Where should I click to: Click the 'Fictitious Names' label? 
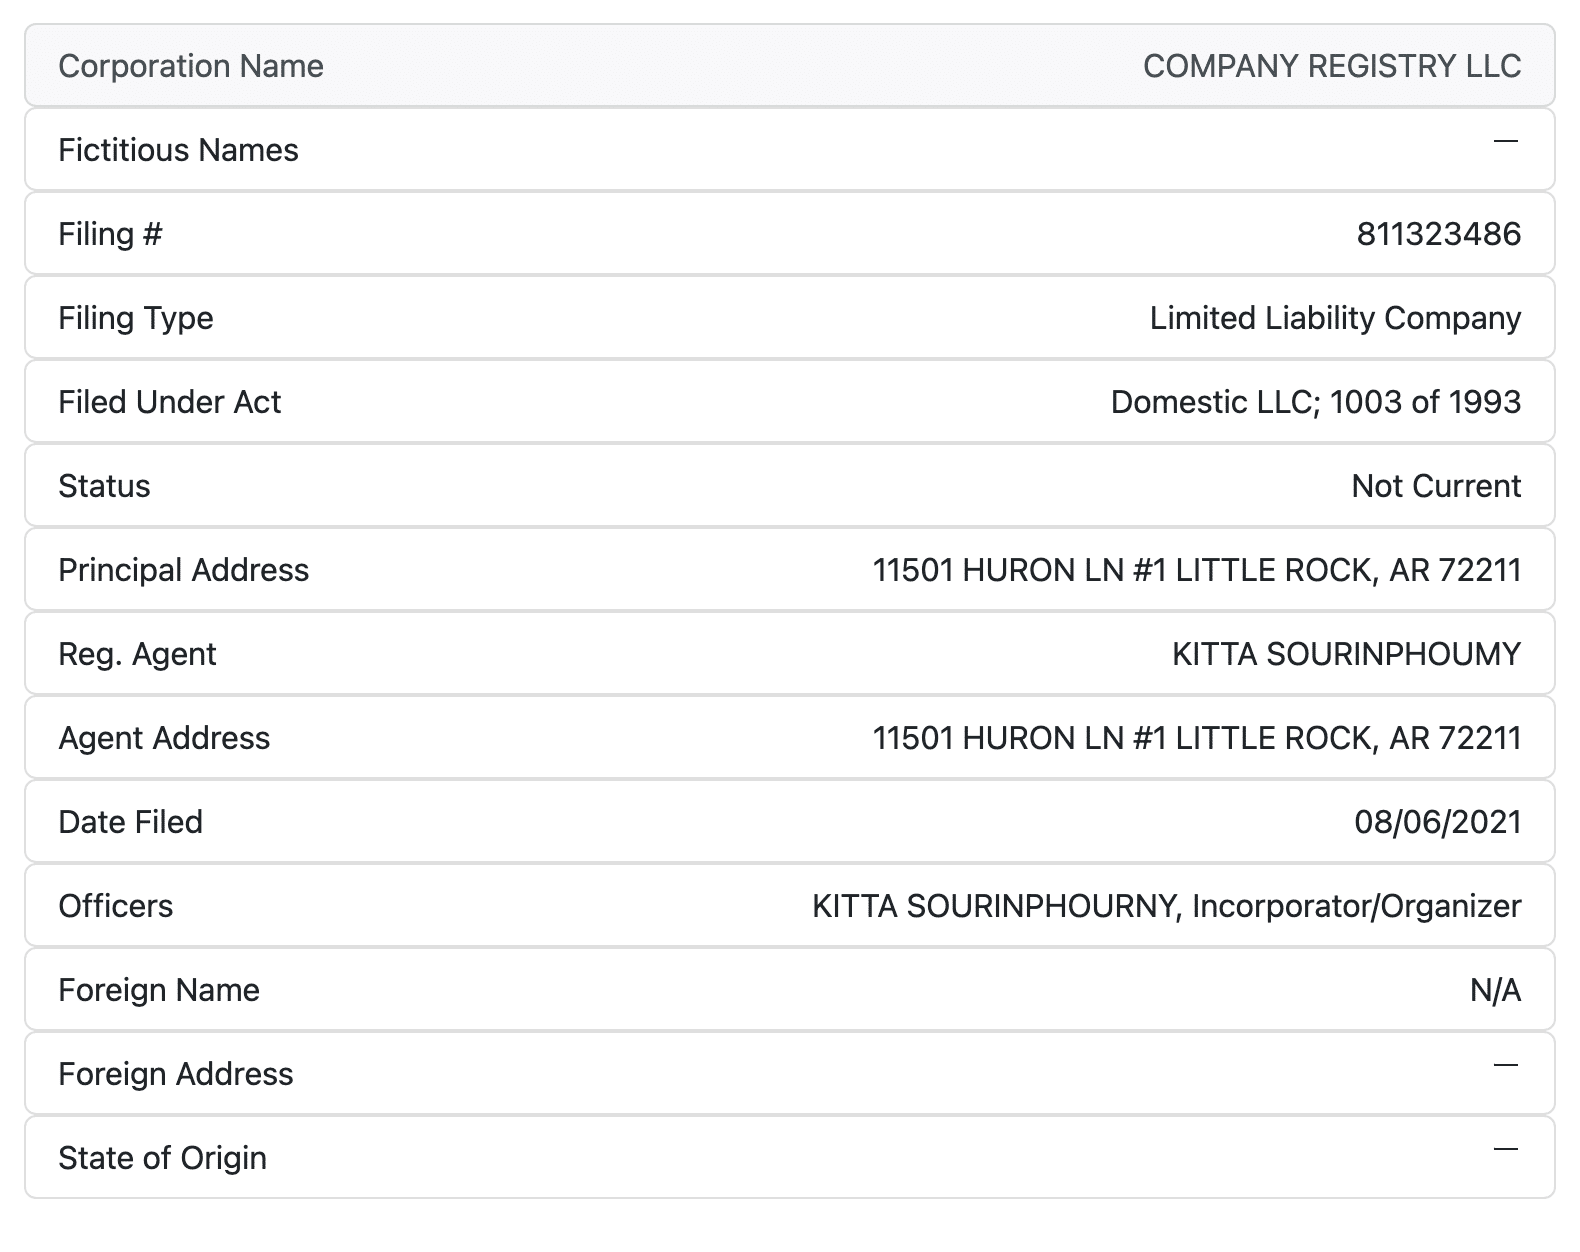pyautogui.click(x=178, y=150)
